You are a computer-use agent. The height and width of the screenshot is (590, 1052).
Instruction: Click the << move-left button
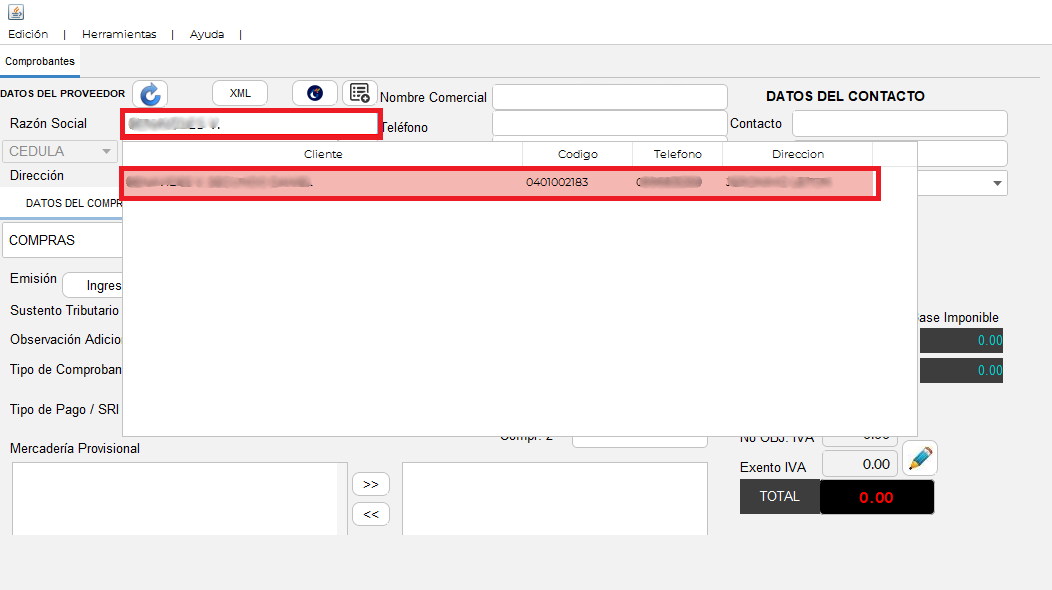(x=371, y=514)
